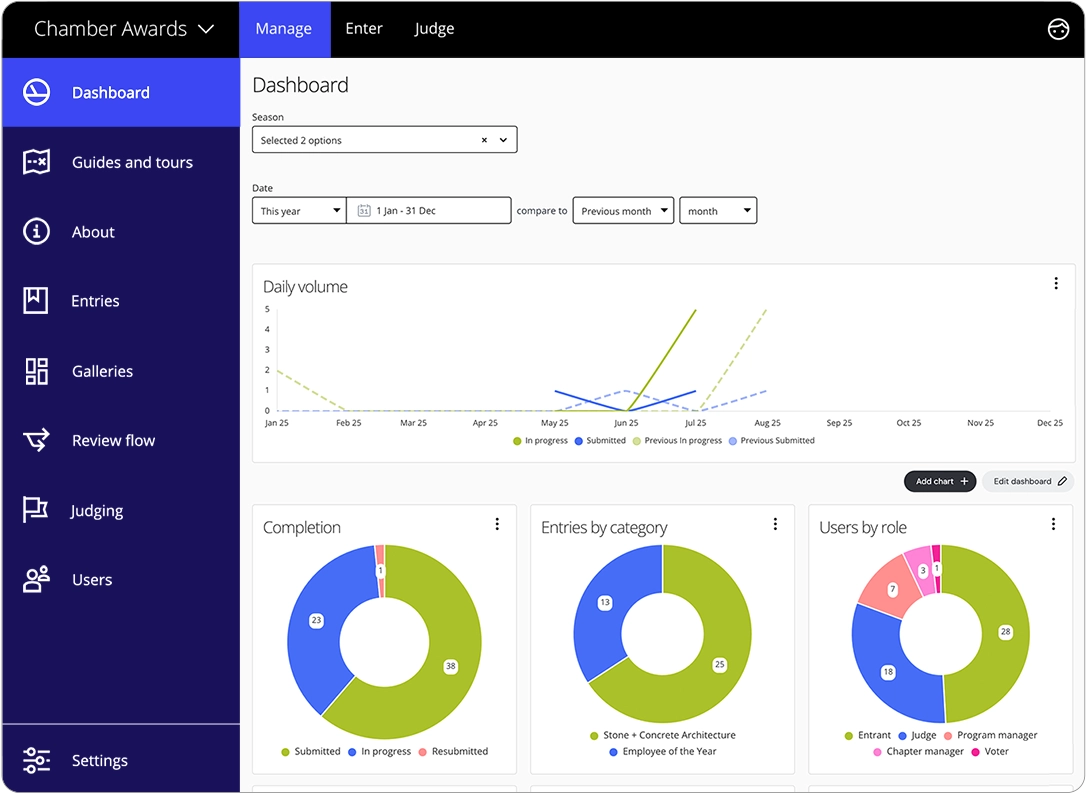Viewport: 1086px width, 797px height.
Task: Click the Guides and tours map icon
Action: pos(37,162)
